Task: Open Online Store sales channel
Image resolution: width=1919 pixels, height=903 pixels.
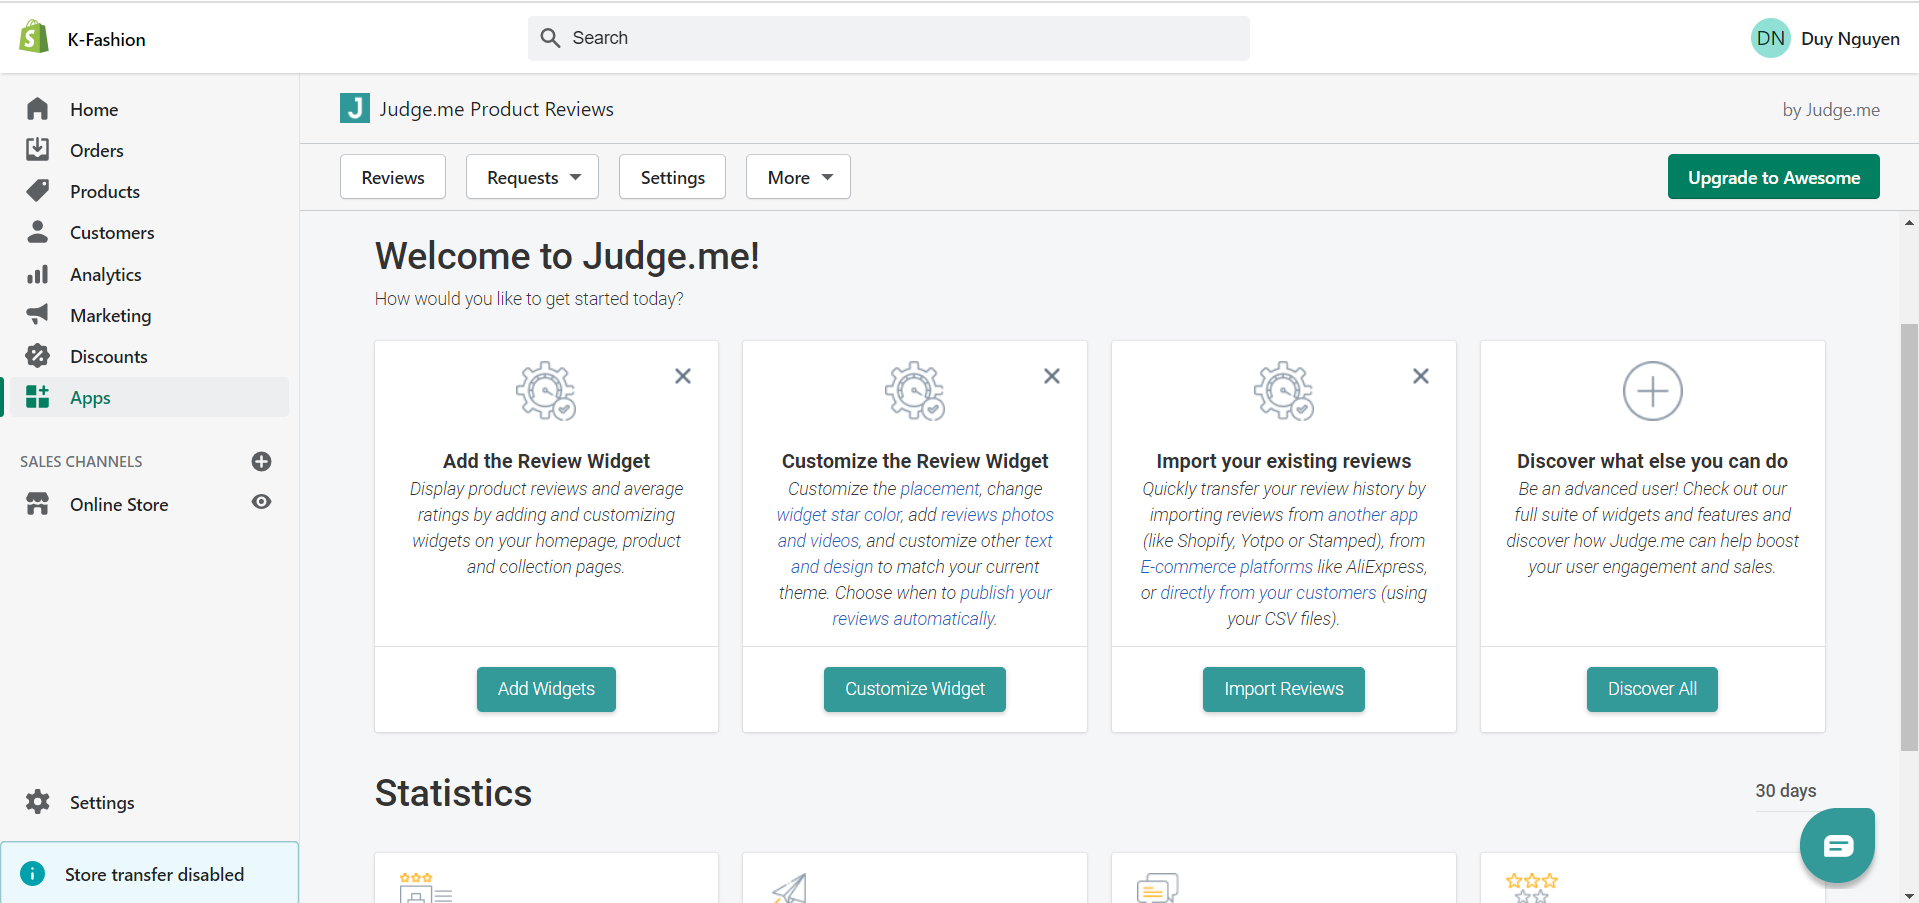Action: [x=119, y=504]
